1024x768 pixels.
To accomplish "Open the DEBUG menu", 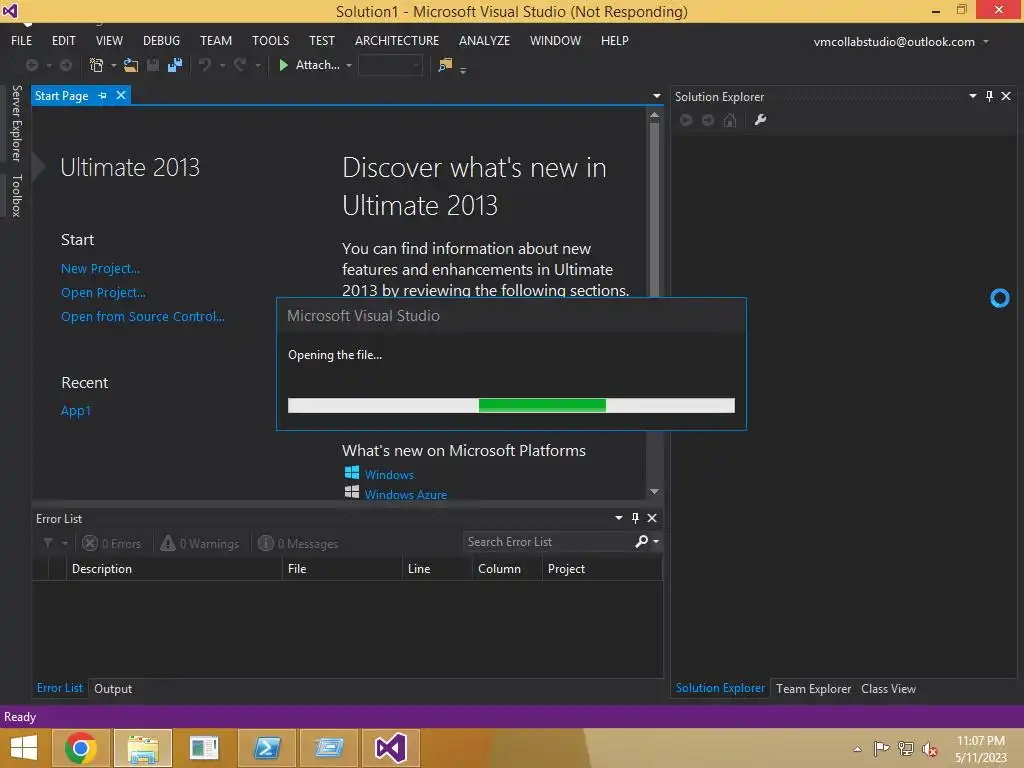I will point(161,40).
